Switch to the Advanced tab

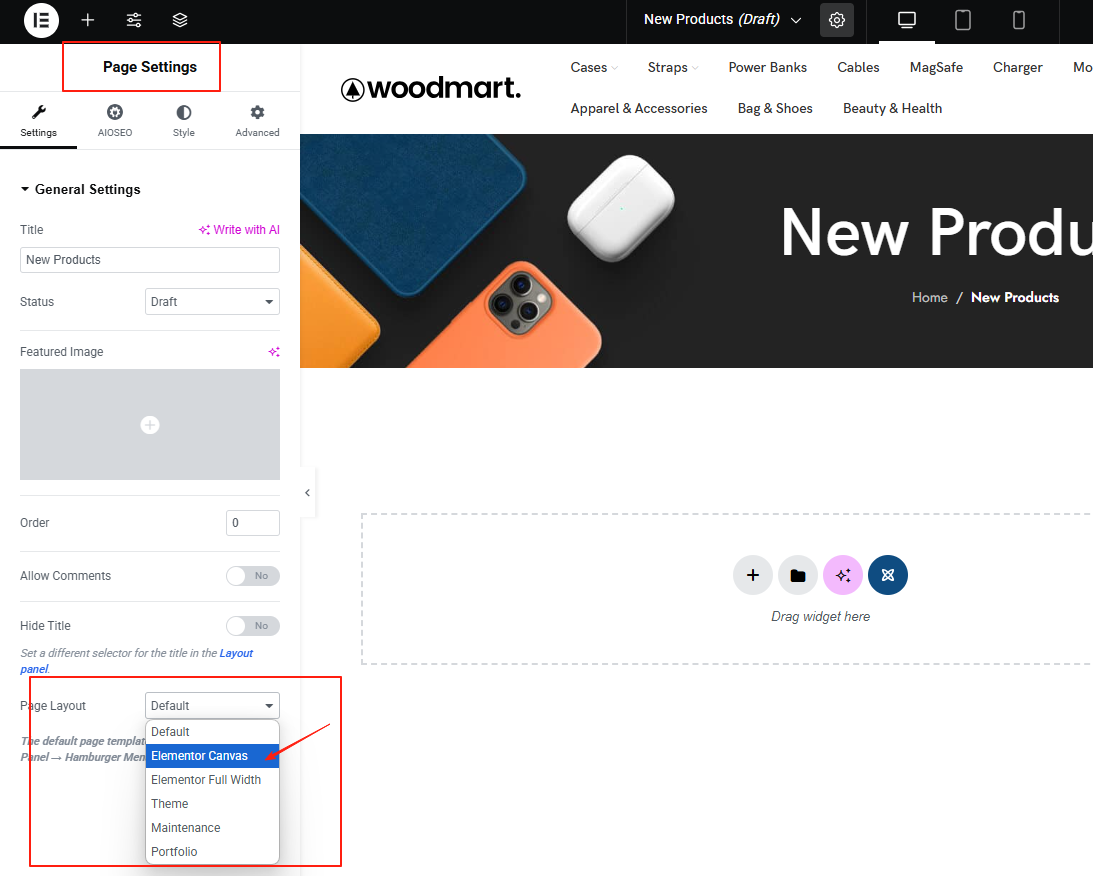pos(257,120)
